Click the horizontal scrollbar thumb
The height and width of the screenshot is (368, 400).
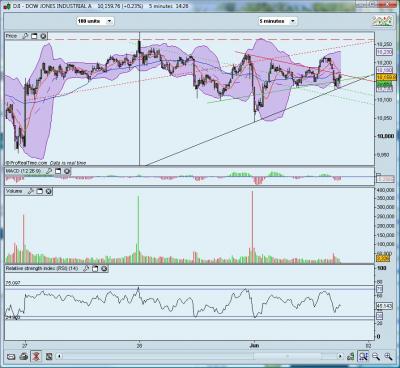click(288, 356)
